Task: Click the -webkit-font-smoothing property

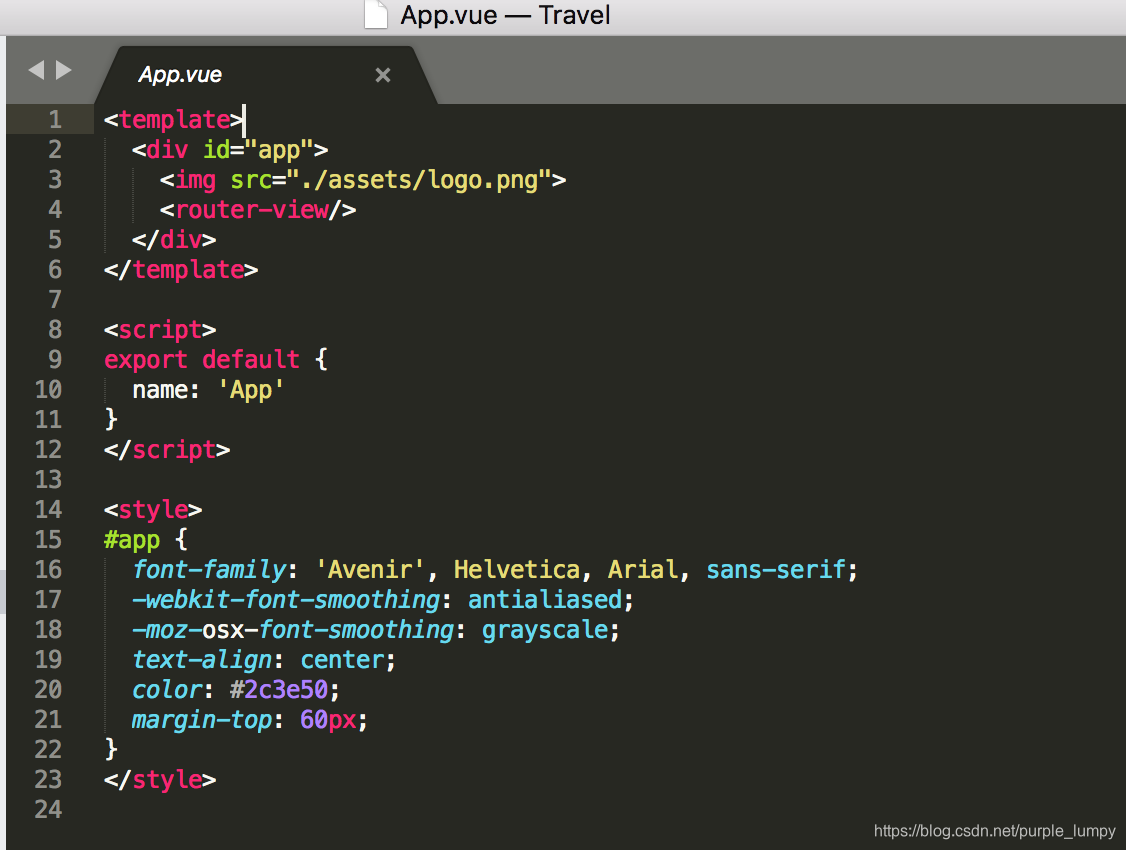Action: [x=287, y=600]
